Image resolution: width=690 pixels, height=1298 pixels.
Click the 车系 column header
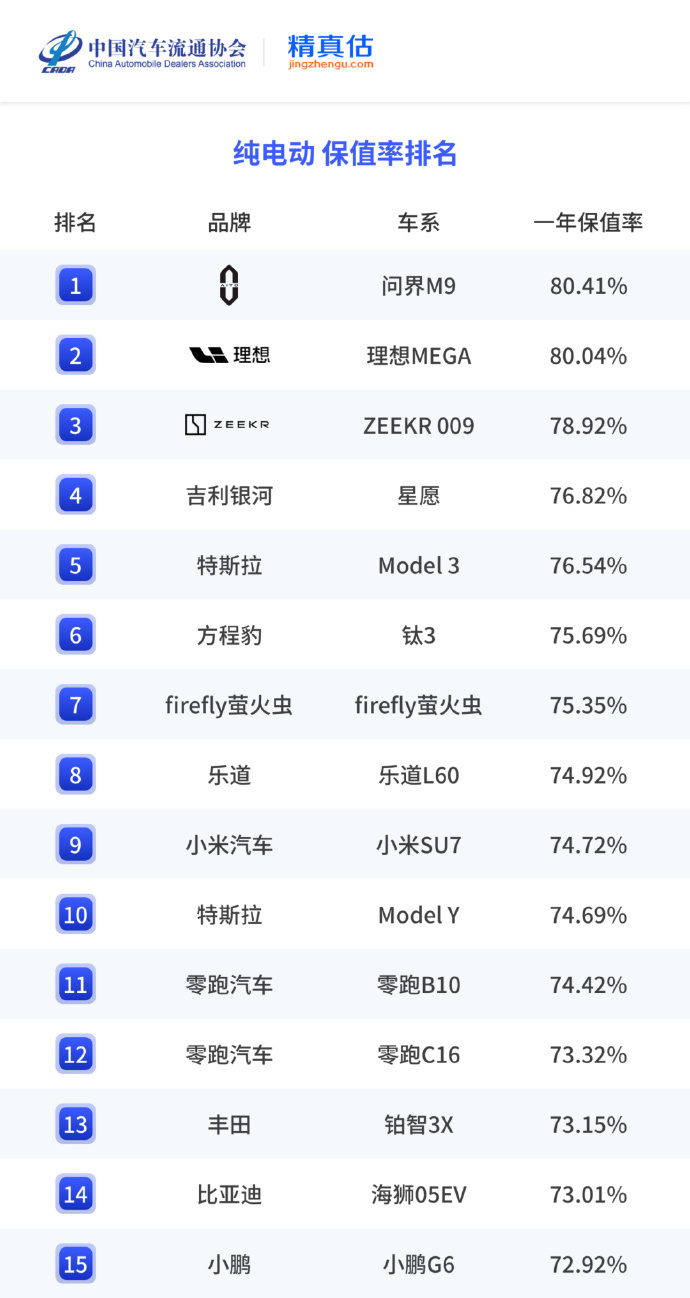coord(419,223)
